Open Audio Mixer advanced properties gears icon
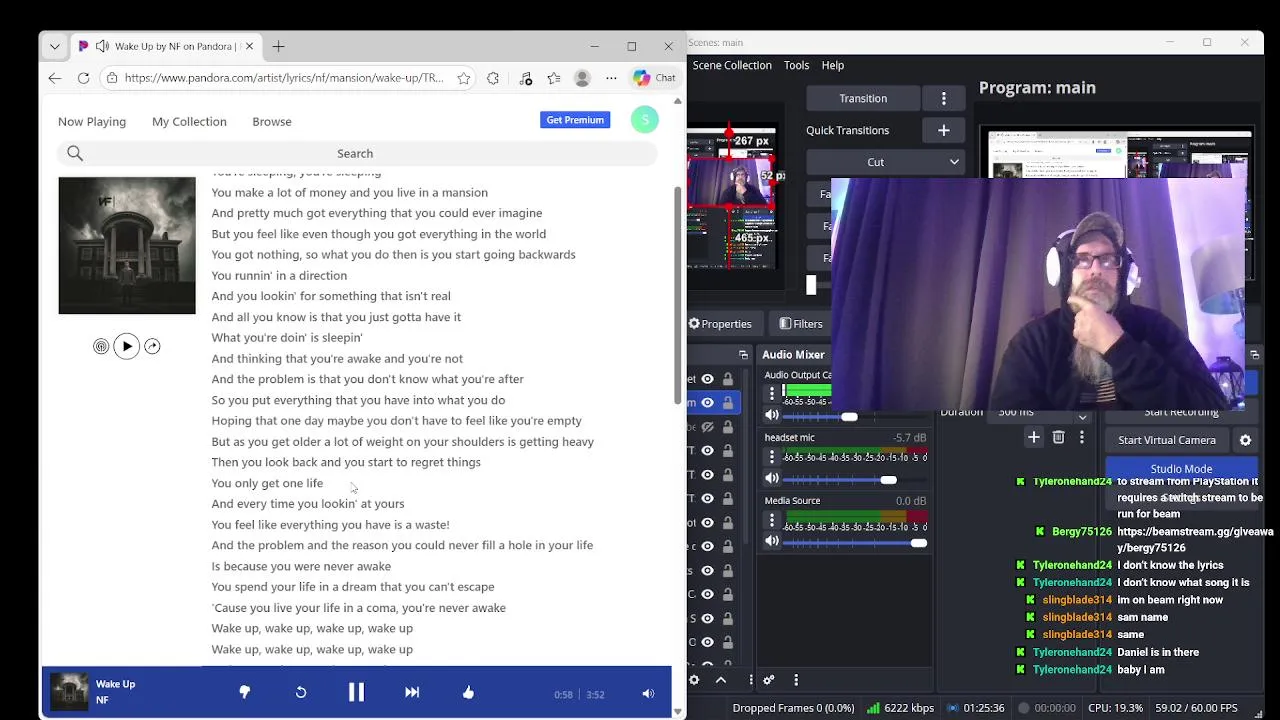Viewport: 1280px width, 720px height. [x=769, y=680]
